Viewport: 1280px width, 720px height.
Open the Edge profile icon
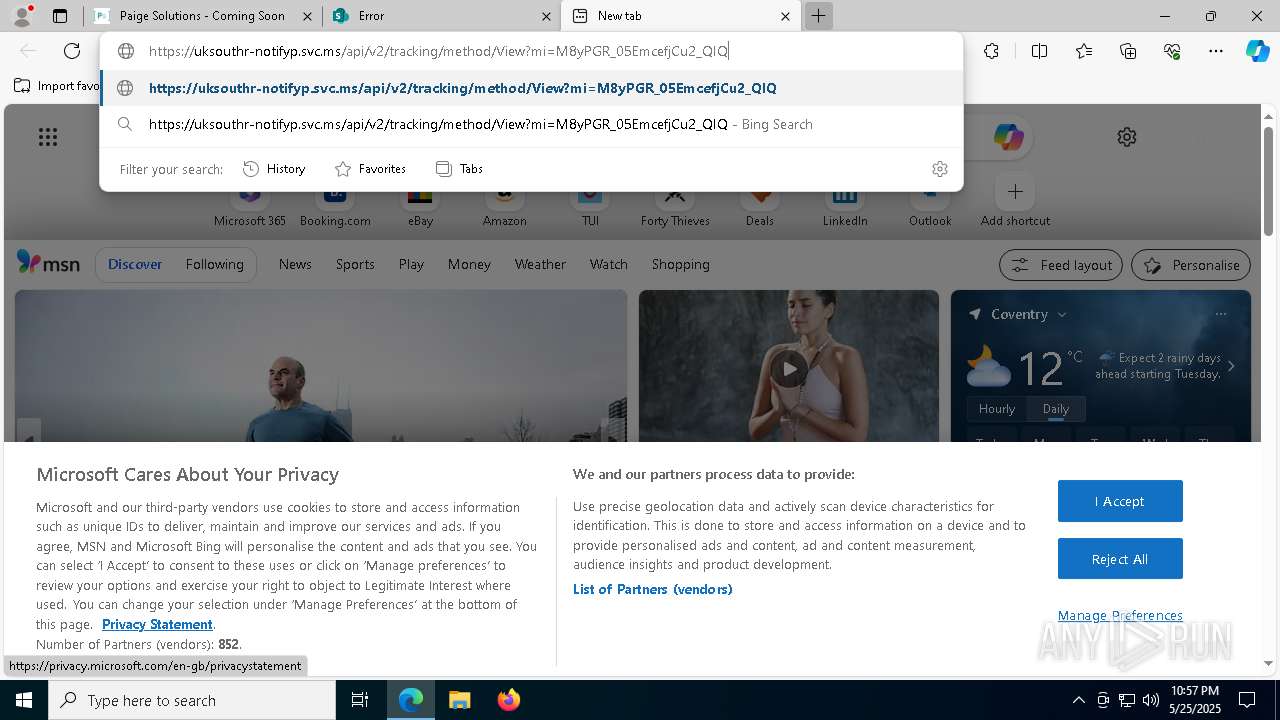click(x=22, y=16)
